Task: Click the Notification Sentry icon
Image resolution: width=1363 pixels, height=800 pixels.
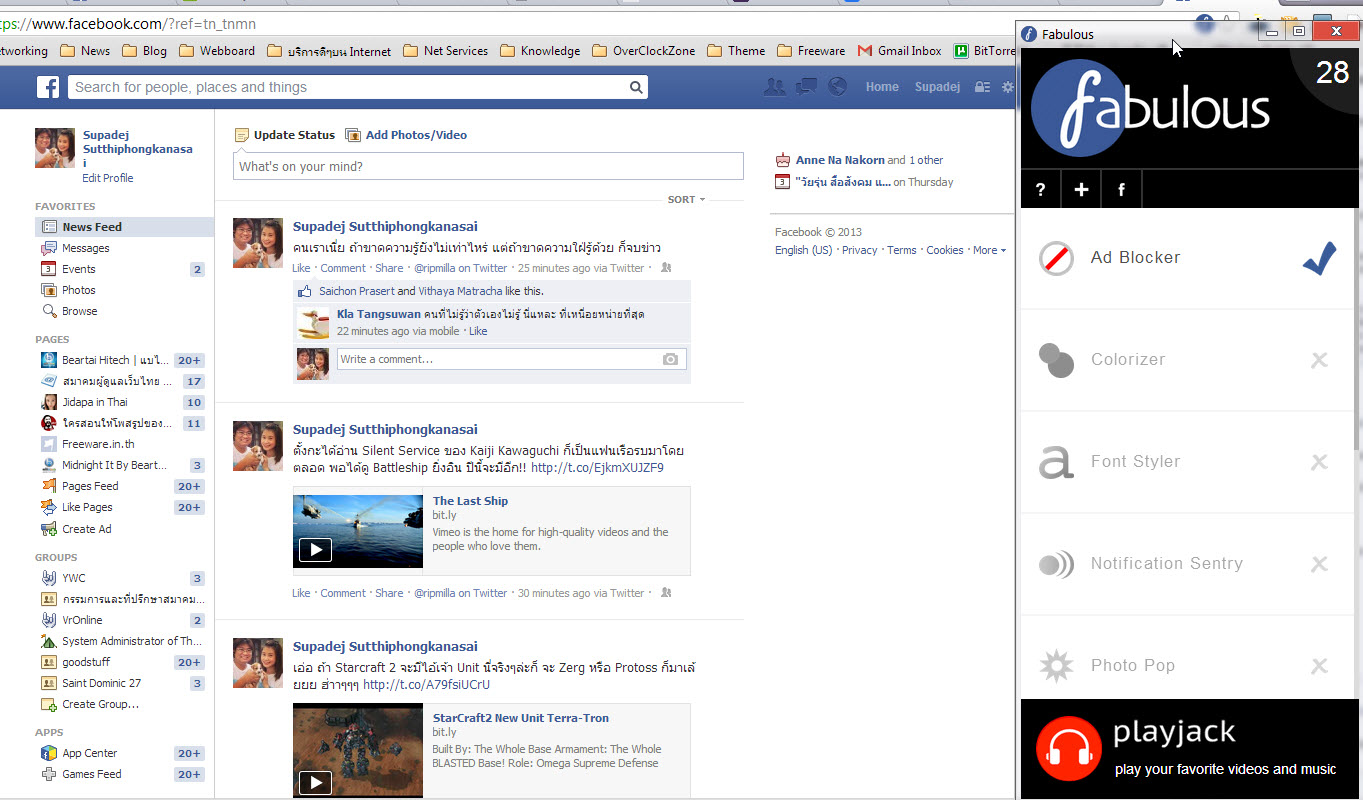Action: point(1056,564)
